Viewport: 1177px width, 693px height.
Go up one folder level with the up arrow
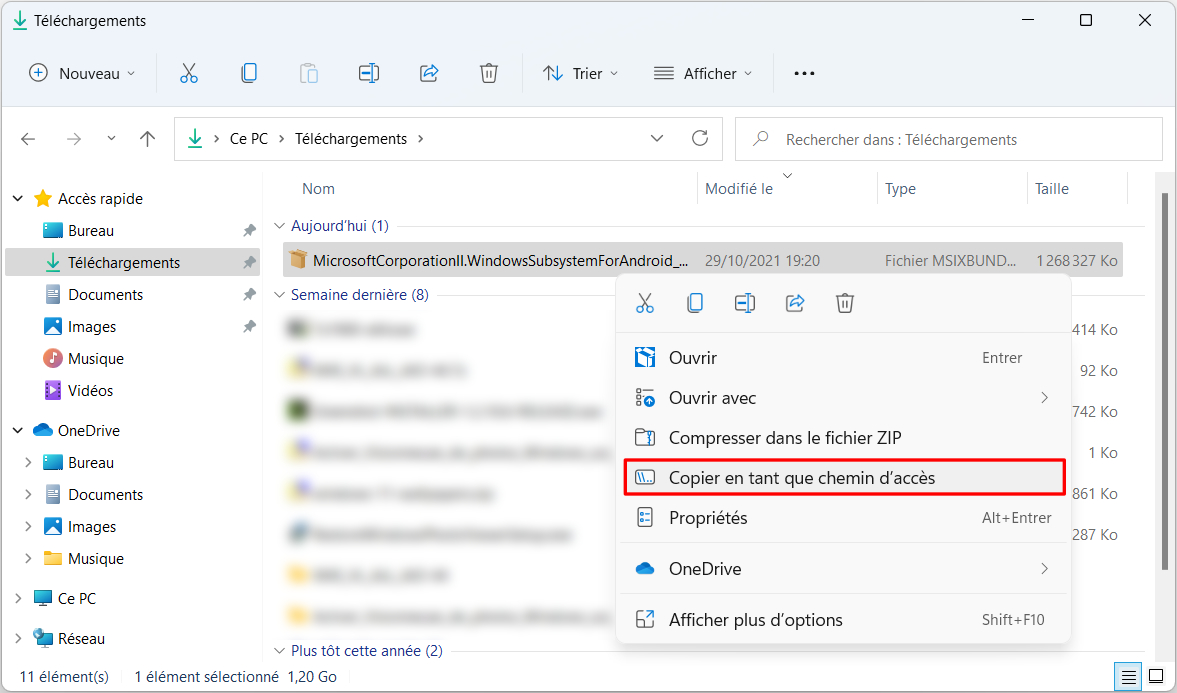click(x=147, y=139)
